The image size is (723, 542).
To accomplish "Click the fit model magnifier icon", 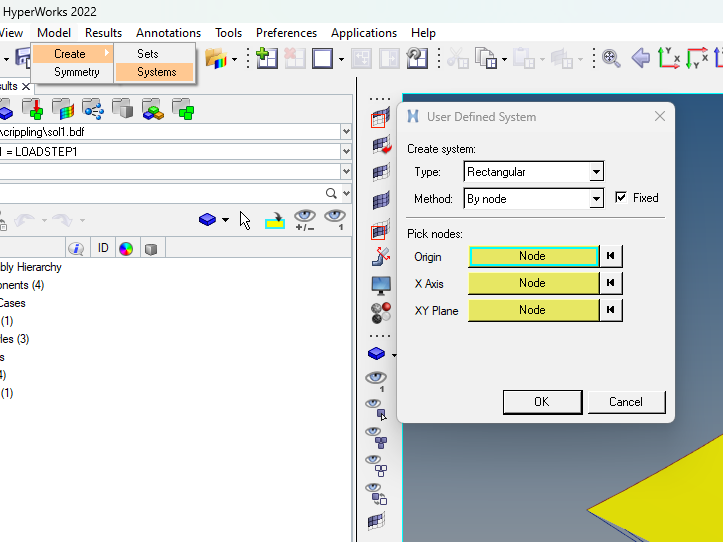I will coord(611,59).
